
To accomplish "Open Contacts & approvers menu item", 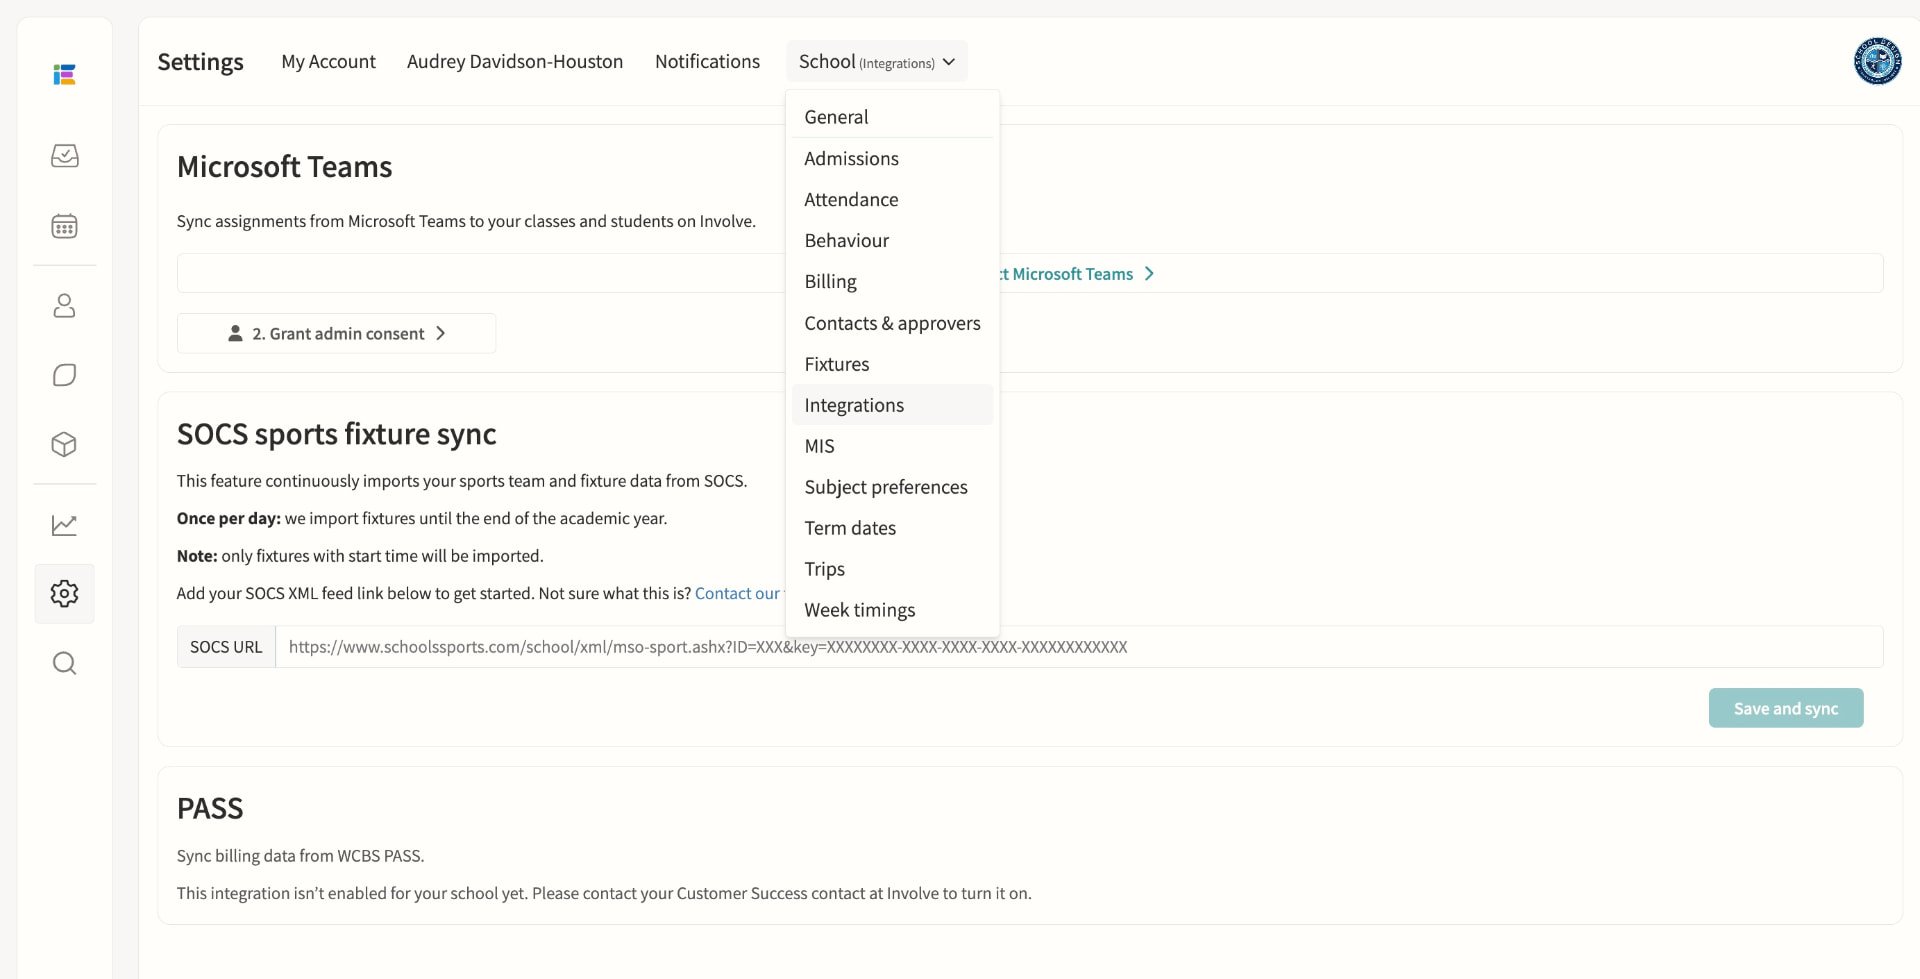I will [892, 323].
